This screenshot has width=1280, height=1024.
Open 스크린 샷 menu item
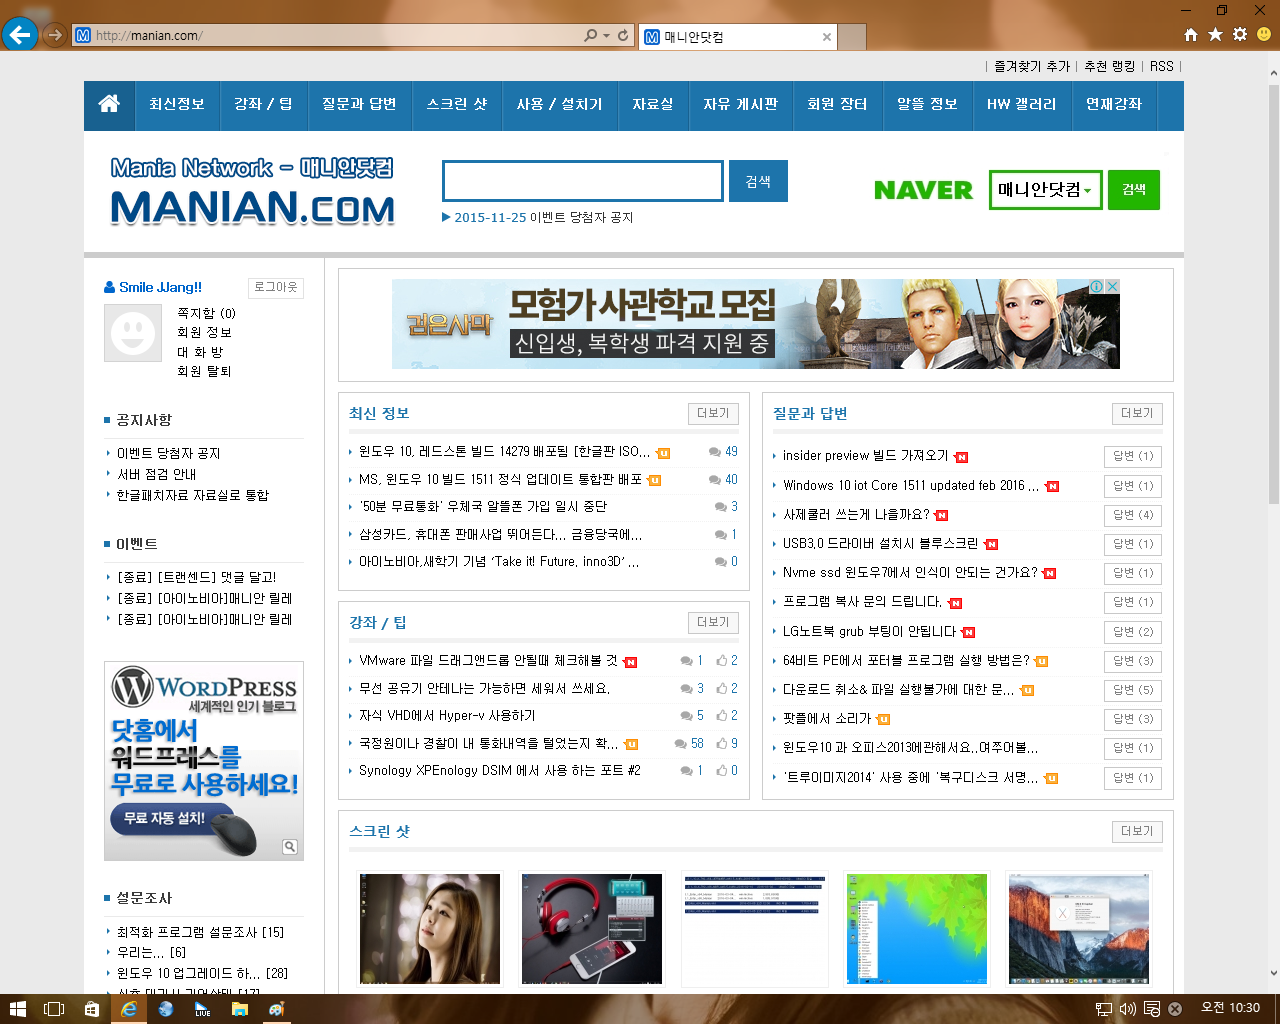coord(457,104)
